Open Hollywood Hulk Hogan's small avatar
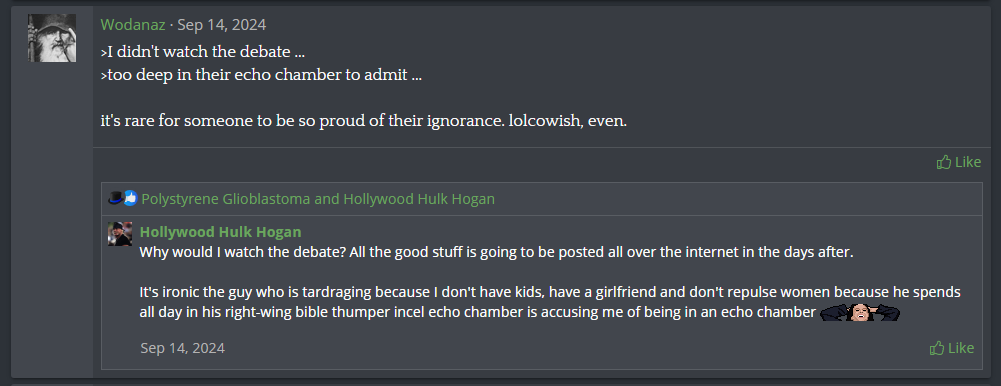 pos(120,234)
